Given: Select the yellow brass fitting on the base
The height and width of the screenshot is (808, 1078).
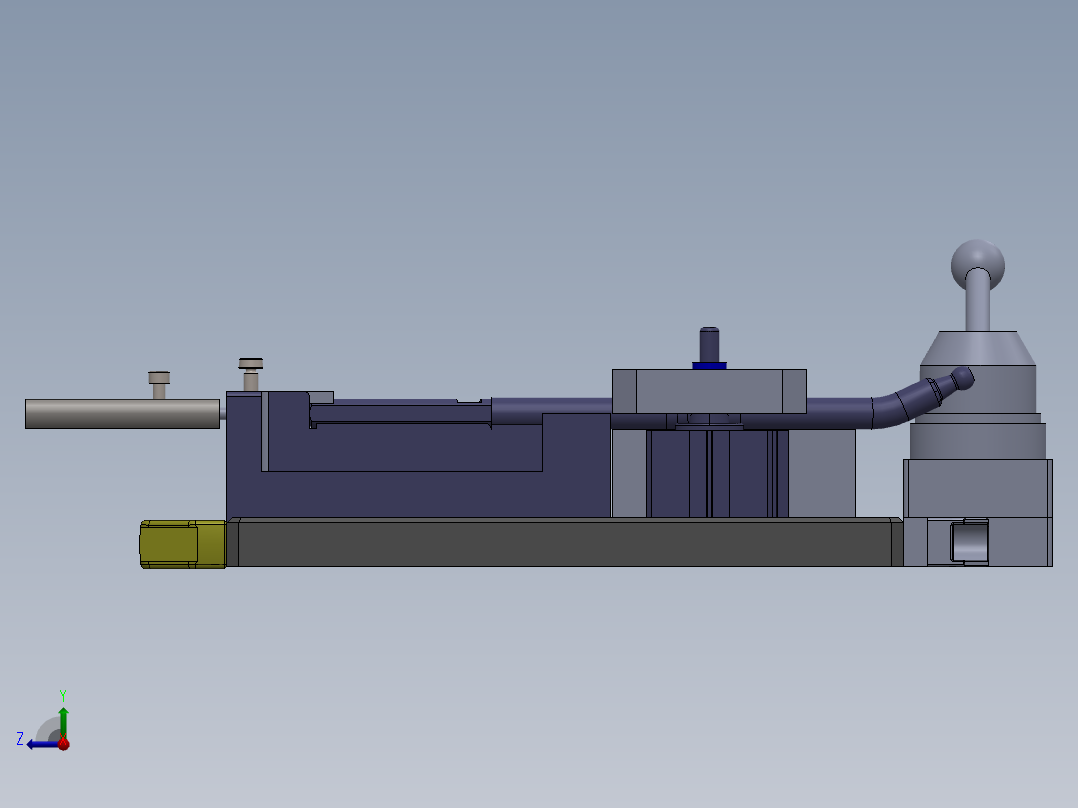Looking at the screenshot, I should point(183,544).
